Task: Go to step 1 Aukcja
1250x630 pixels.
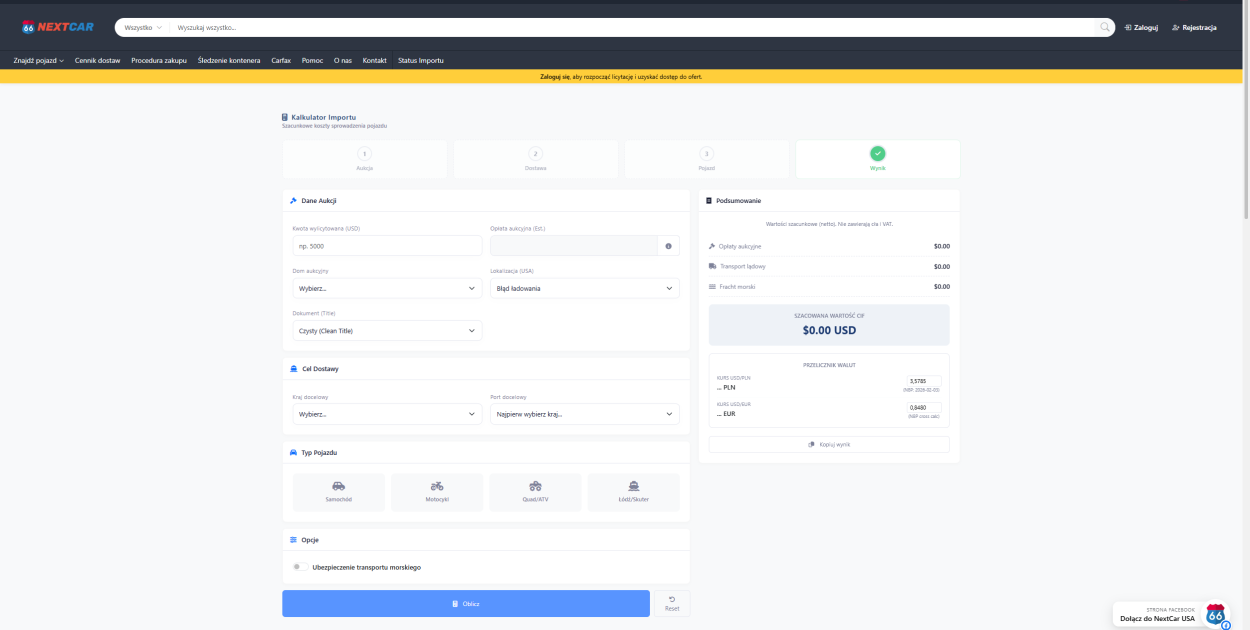Action: (364, 159)
